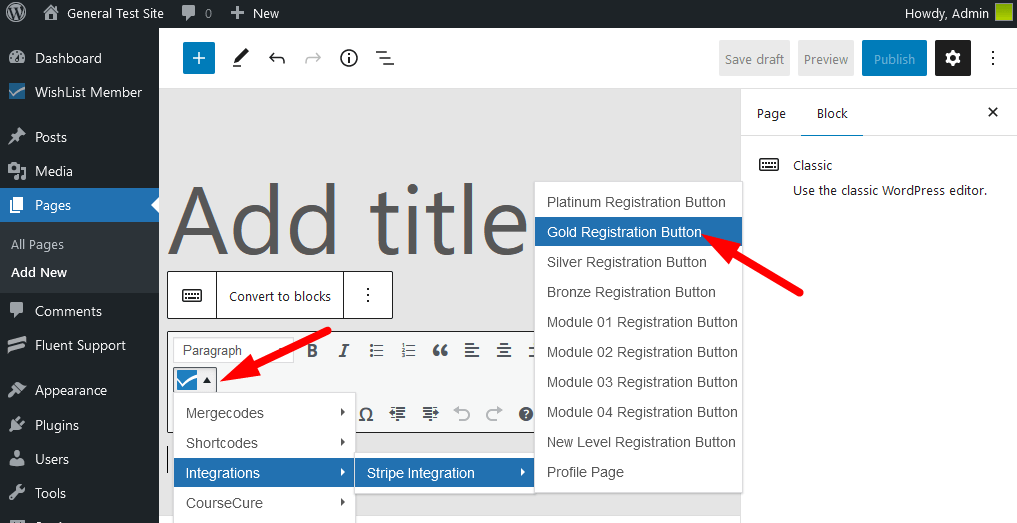Click the blue block inserter plus button

[x=198, y=58]
